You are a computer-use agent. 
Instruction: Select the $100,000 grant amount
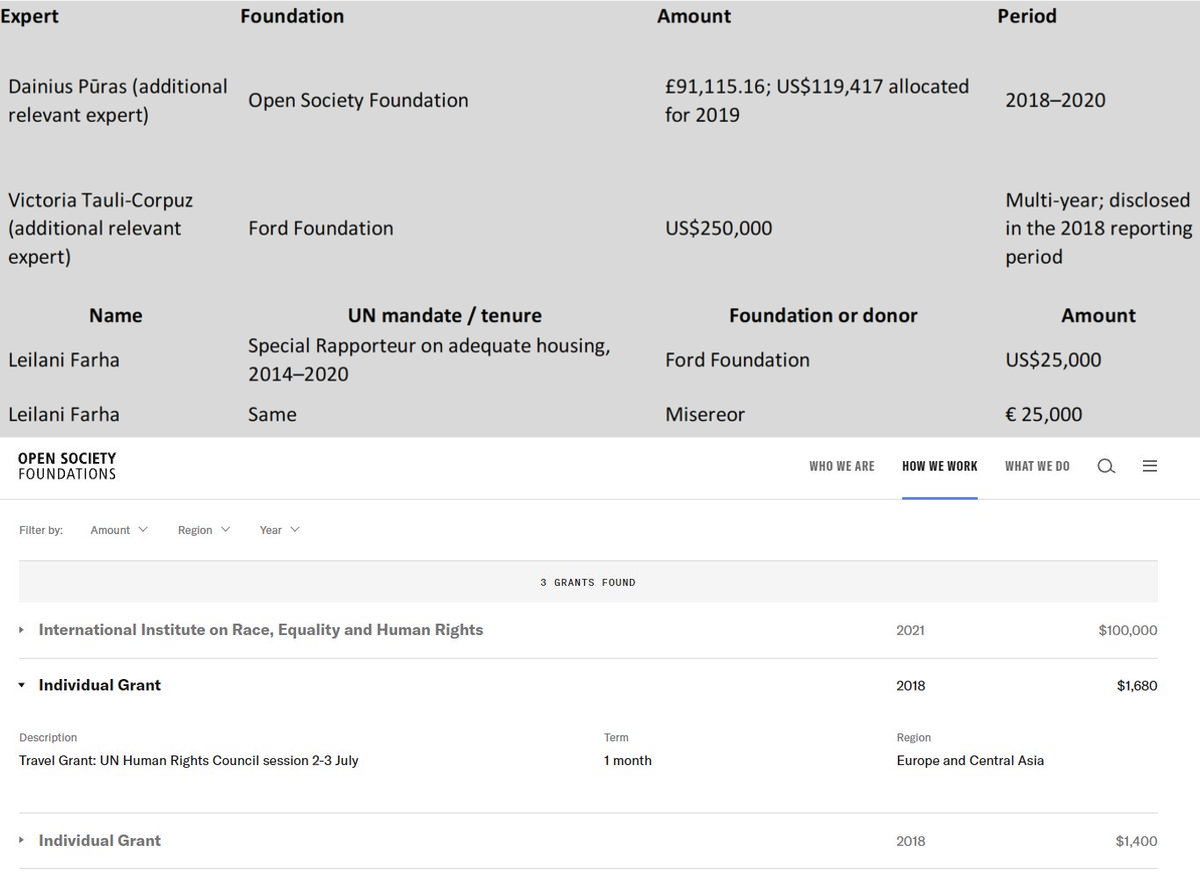(x=1128, y=630)
